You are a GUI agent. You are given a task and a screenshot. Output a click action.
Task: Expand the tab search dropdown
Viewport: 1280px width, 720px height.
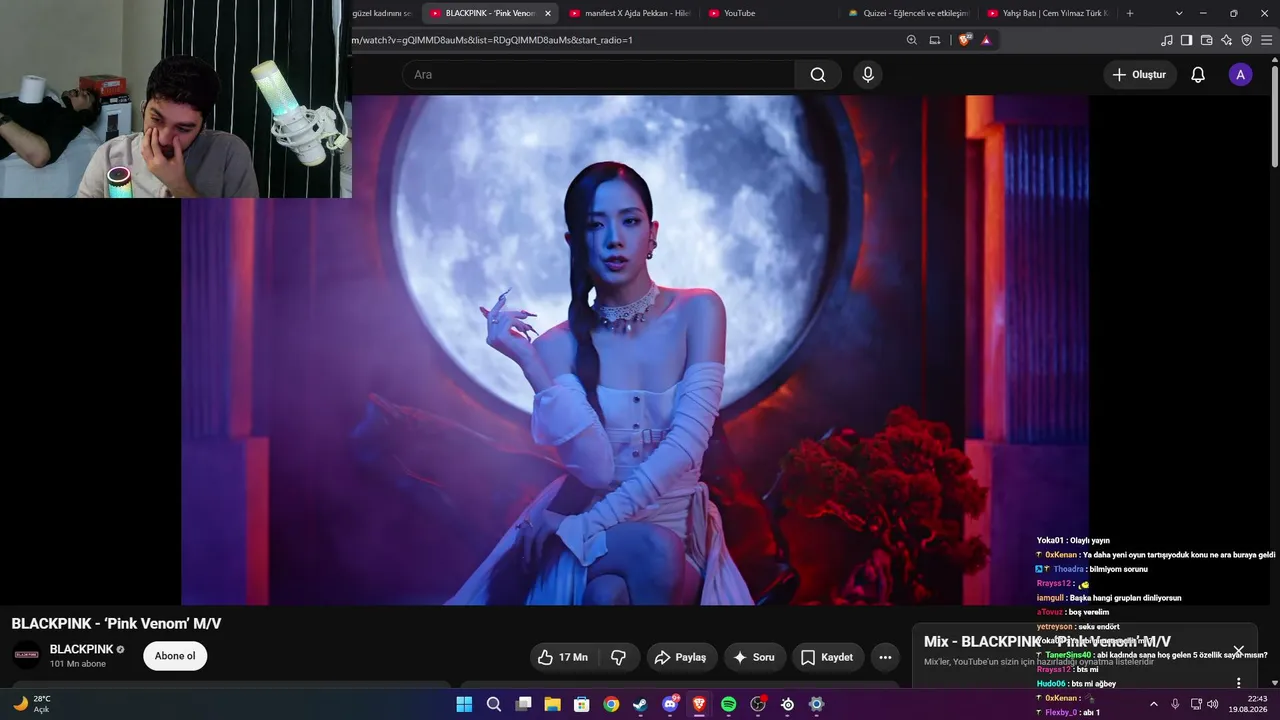tap(1179, 13)
